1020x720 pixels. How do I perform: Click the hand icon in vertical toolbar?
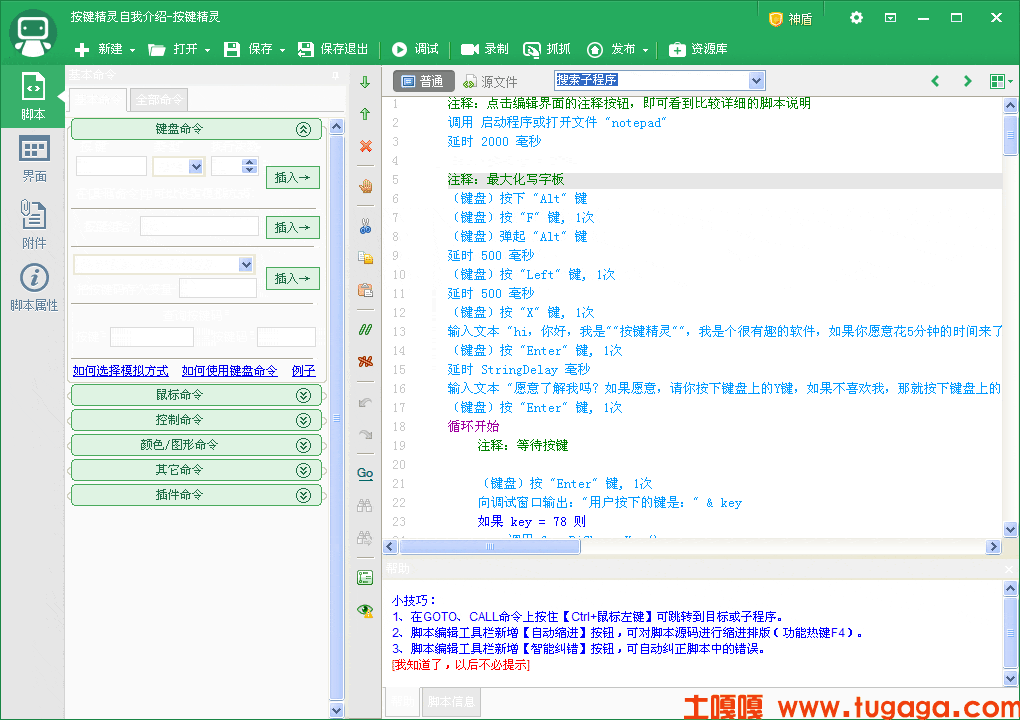[366, 186]
